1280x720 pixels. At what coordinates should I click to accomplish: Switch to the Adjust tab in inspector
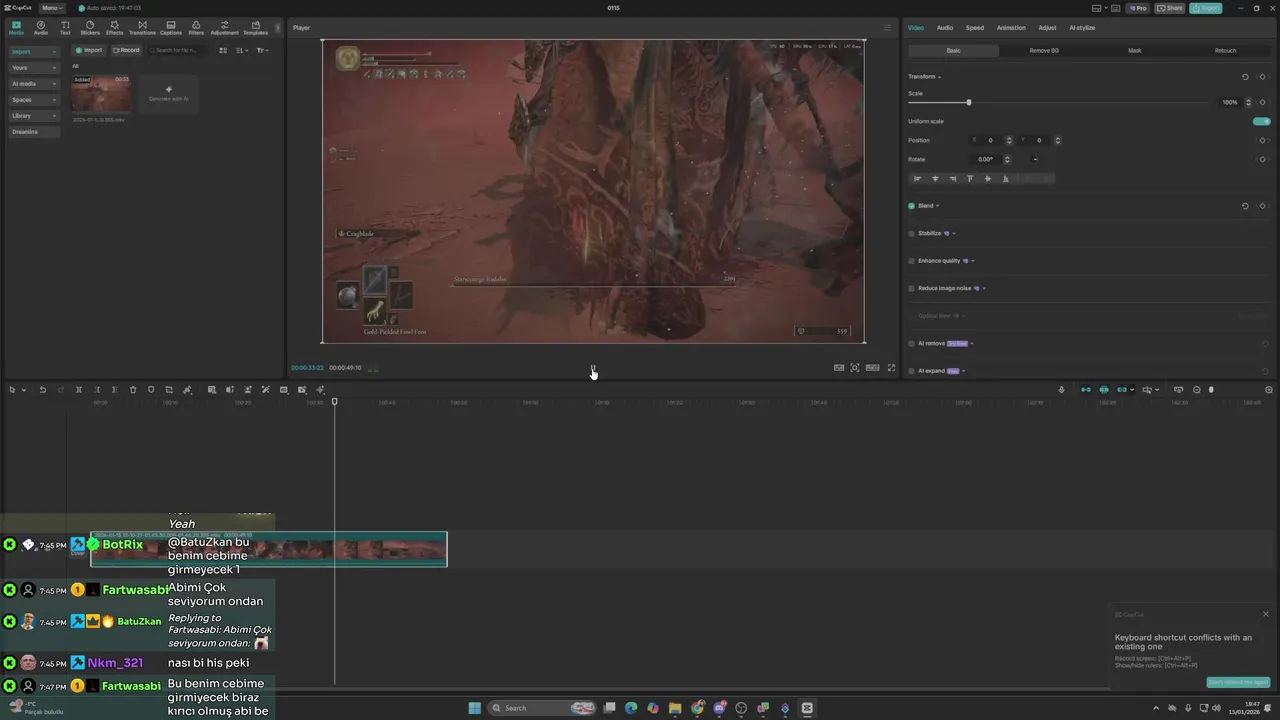pyautogui.click(x=1047, y=28)
